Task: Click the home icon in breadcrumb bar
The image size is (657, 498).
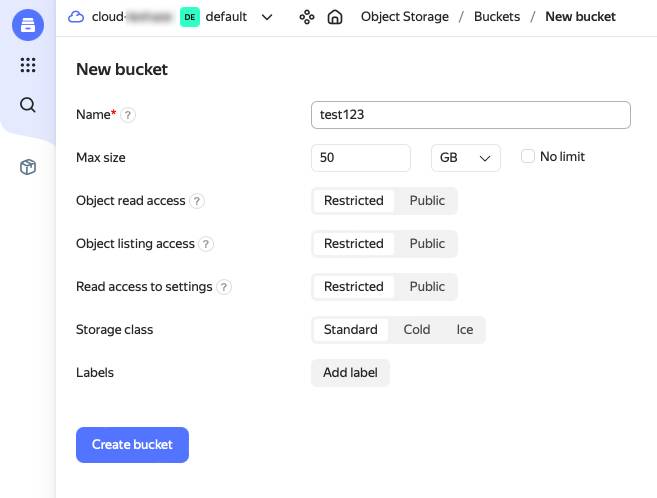Action: [335, 17]
